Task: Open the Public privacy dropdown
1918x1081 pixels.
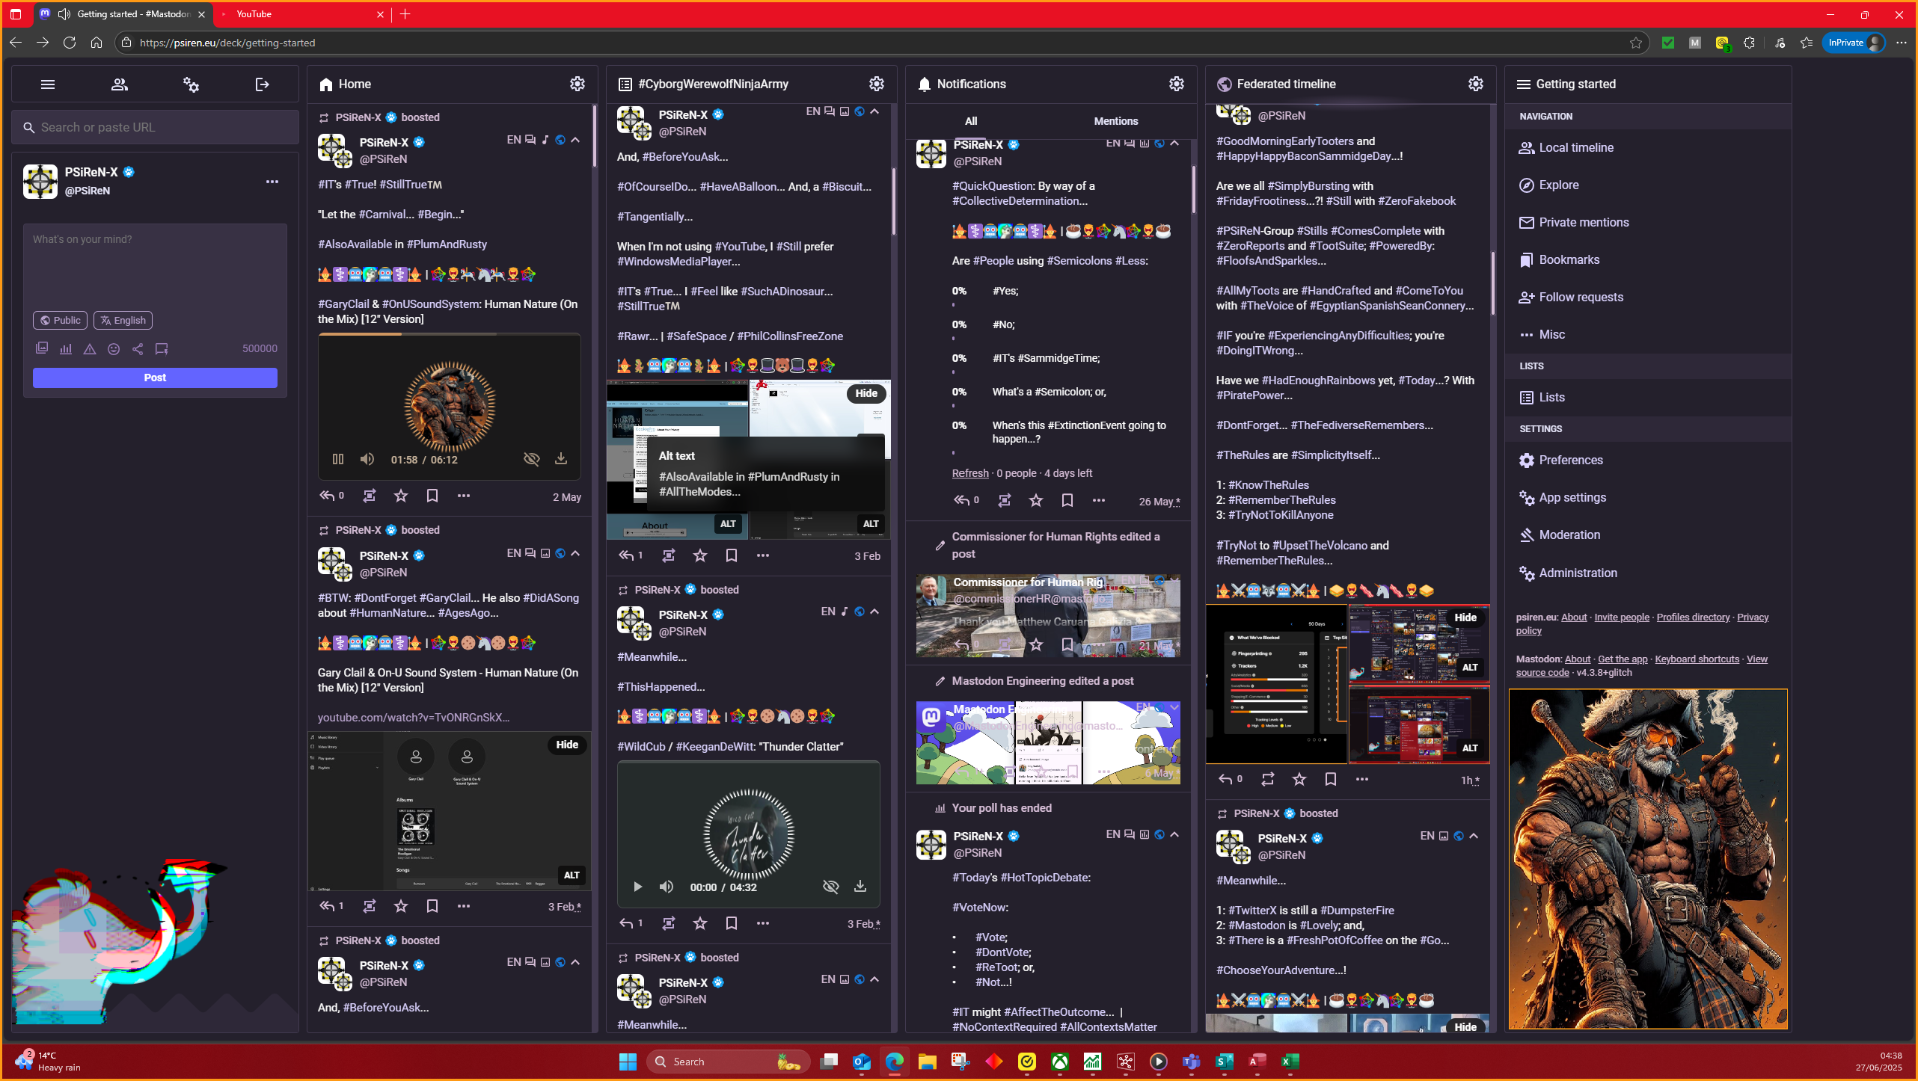Action: click(60, 321)
